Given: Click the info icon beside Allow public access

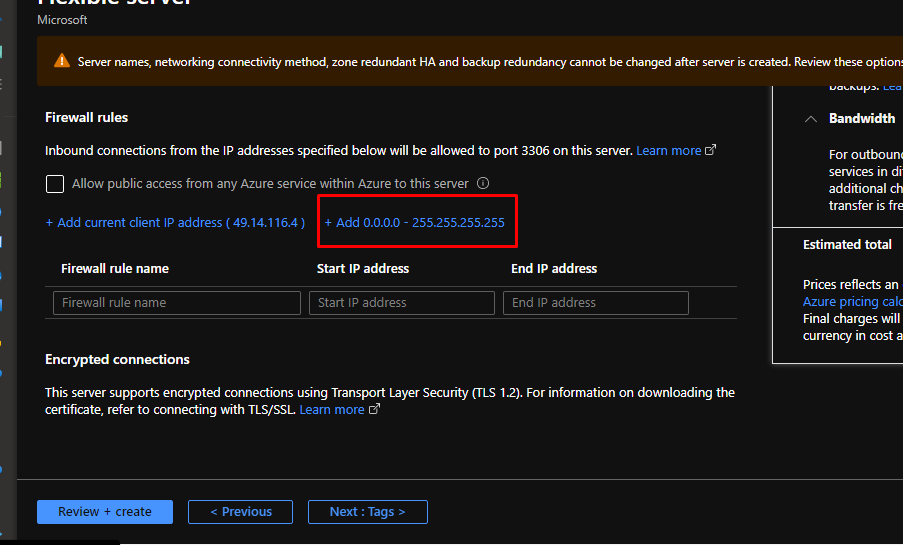Looking at the screenshot, I should pyautogui.click(x=483, y=184).
